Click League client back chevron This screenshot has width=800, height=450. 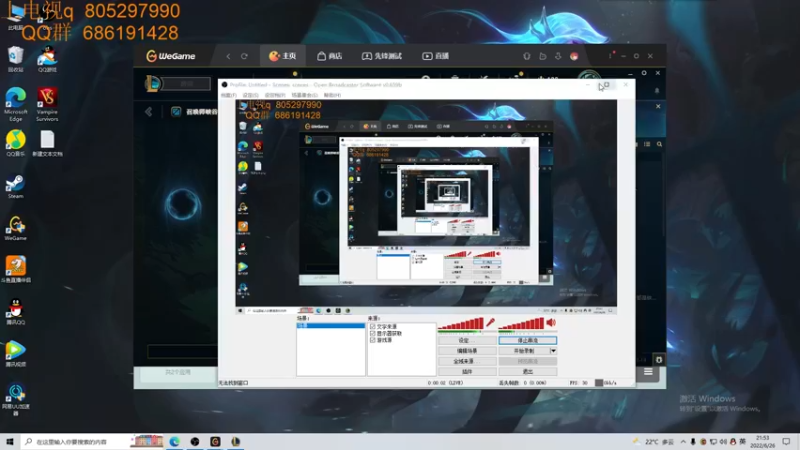(x=148, y=111)
